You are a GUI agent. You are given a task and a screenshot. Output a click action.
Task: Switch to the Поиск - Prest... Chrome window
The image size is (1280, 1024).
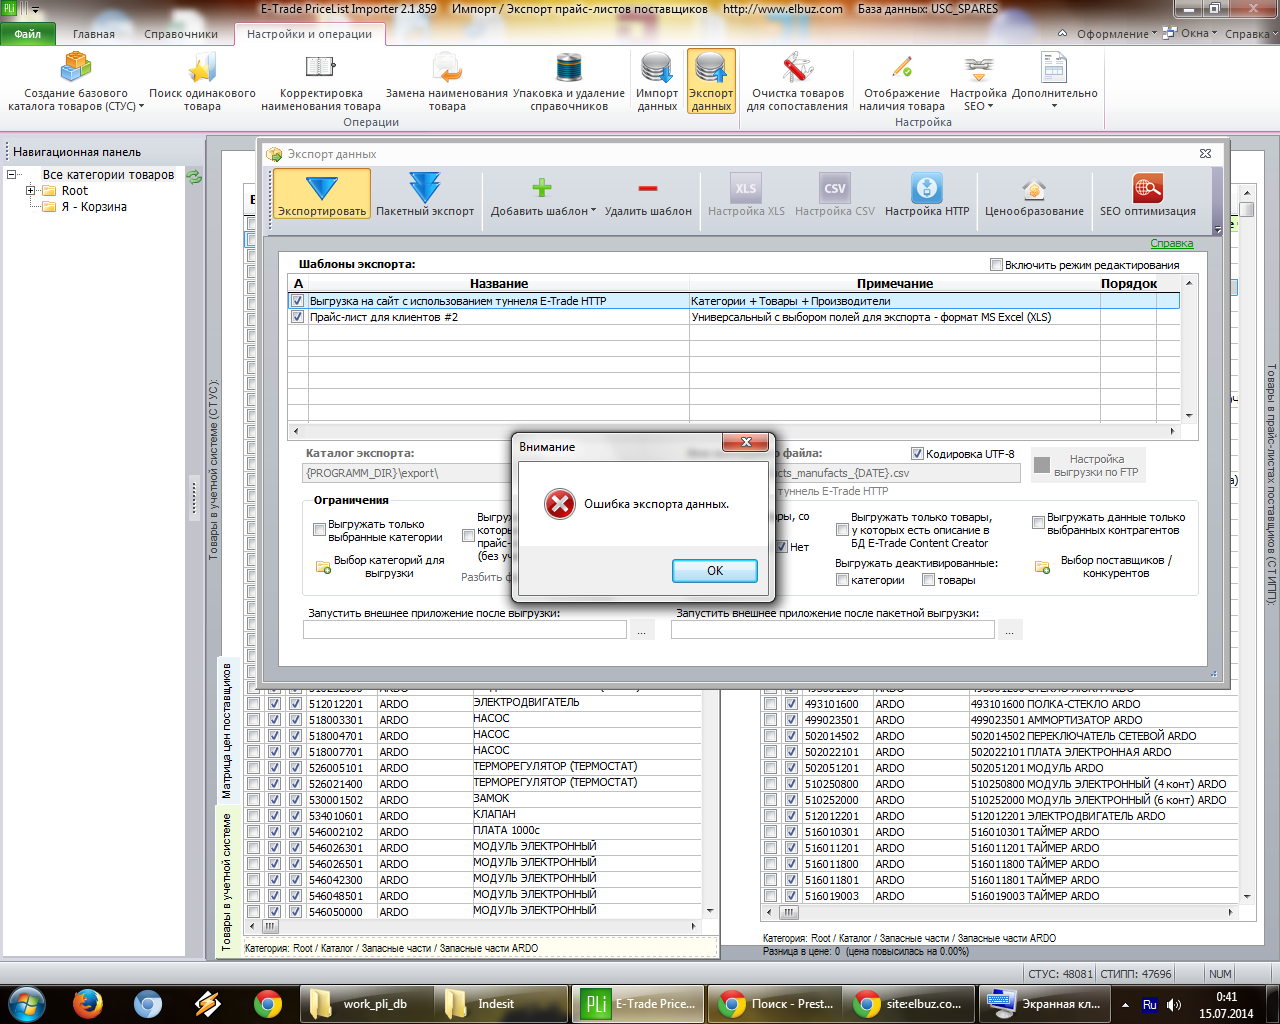click(x=773, y=1004)
